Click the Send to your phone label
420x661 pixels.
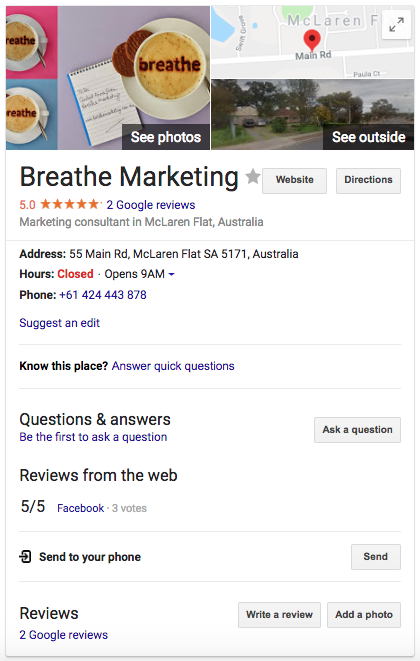[90, 557]
